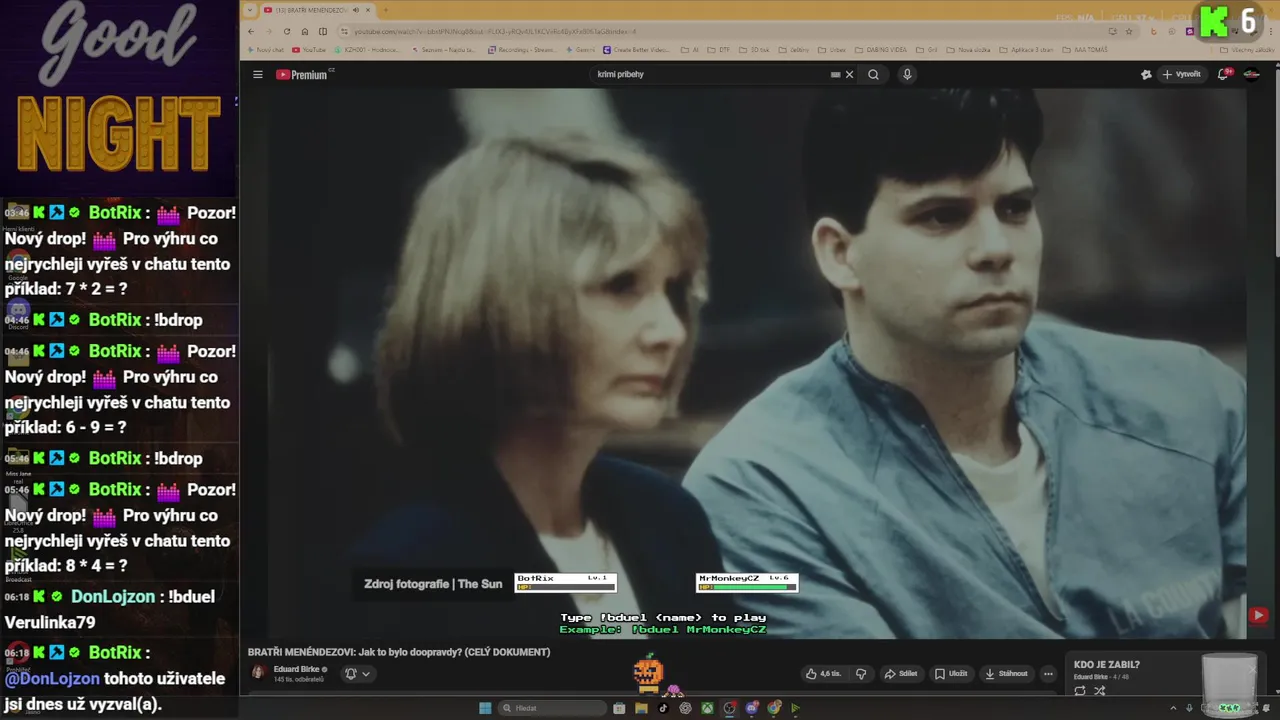Toggle playlist shuffle in KDO JE ZABIL?
The image size is (1280, 720).
tap(1100, 691)
